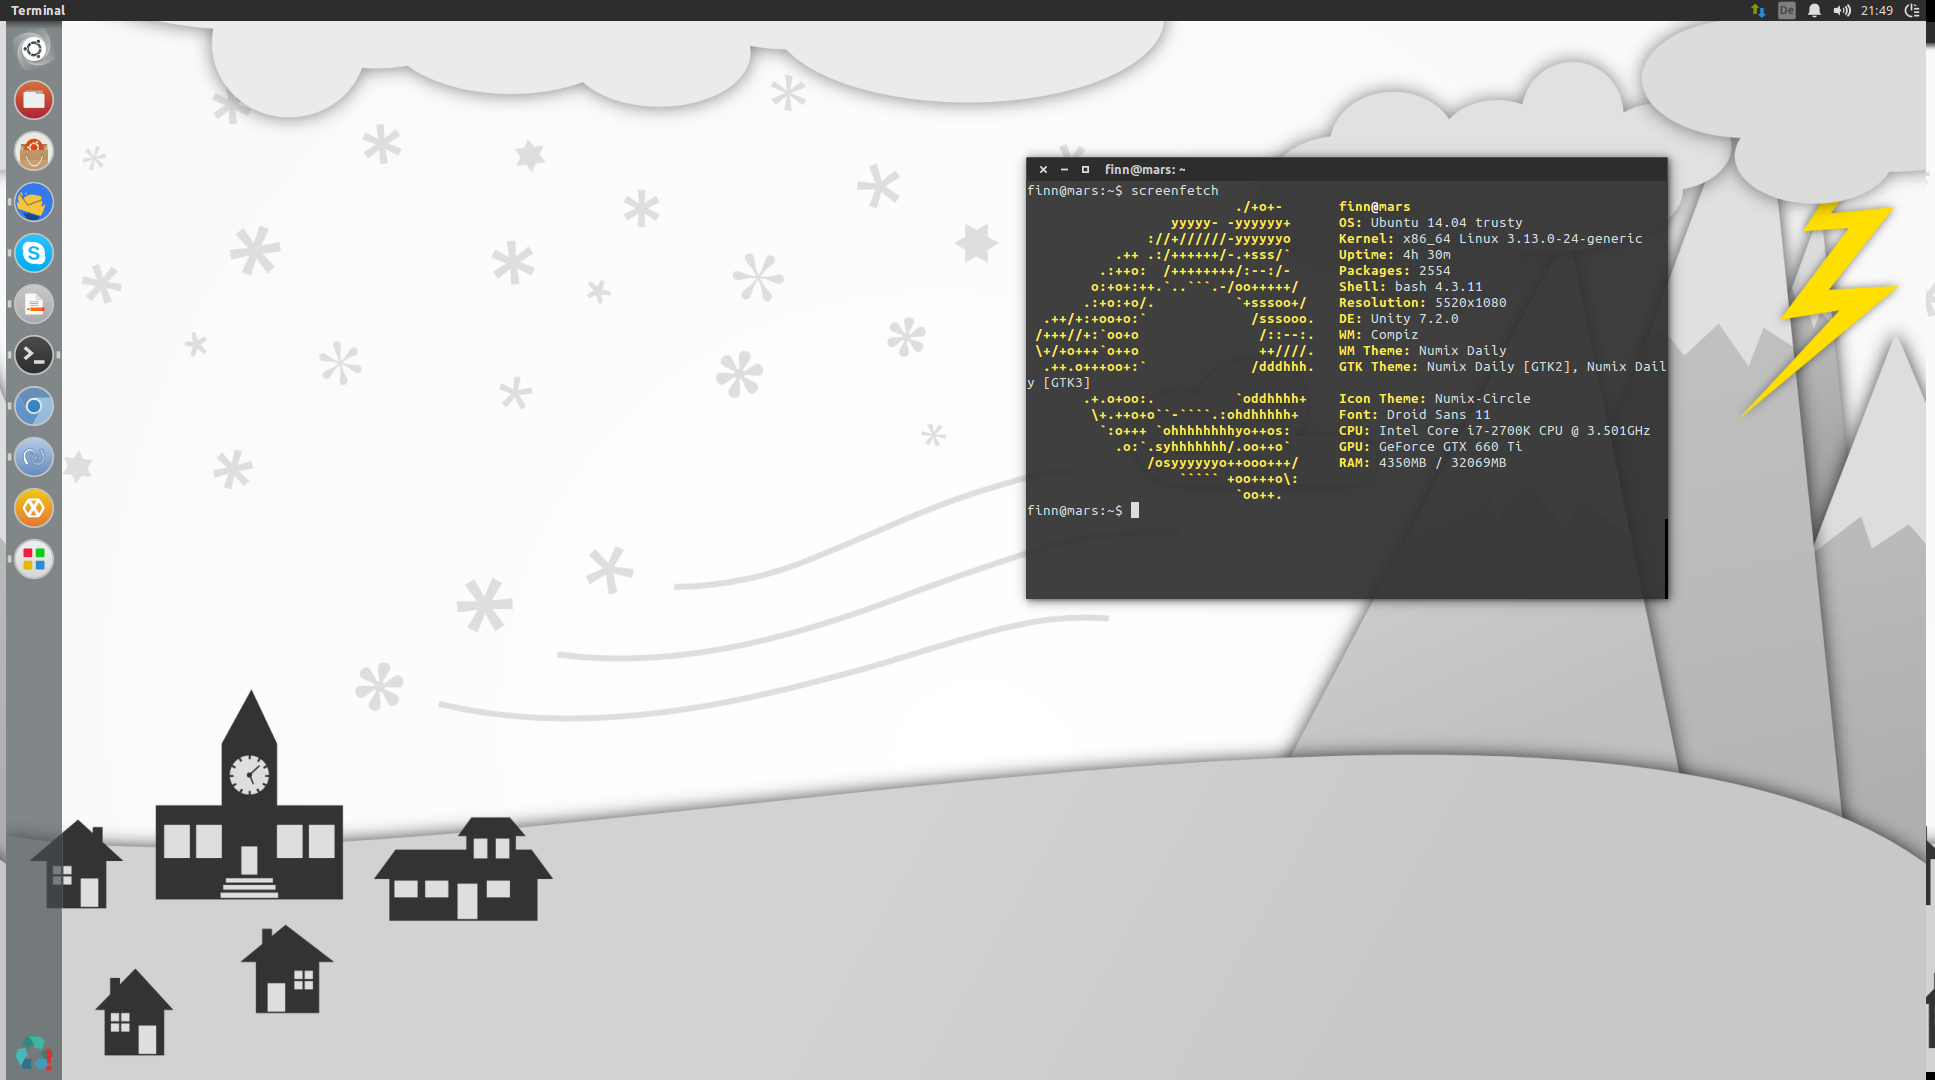This screenshot has height=1080, width=1935.
Task: Click the 'DE: Unity 7.2.0' line
Action: pyautogui.click(x=1398, y=318)
